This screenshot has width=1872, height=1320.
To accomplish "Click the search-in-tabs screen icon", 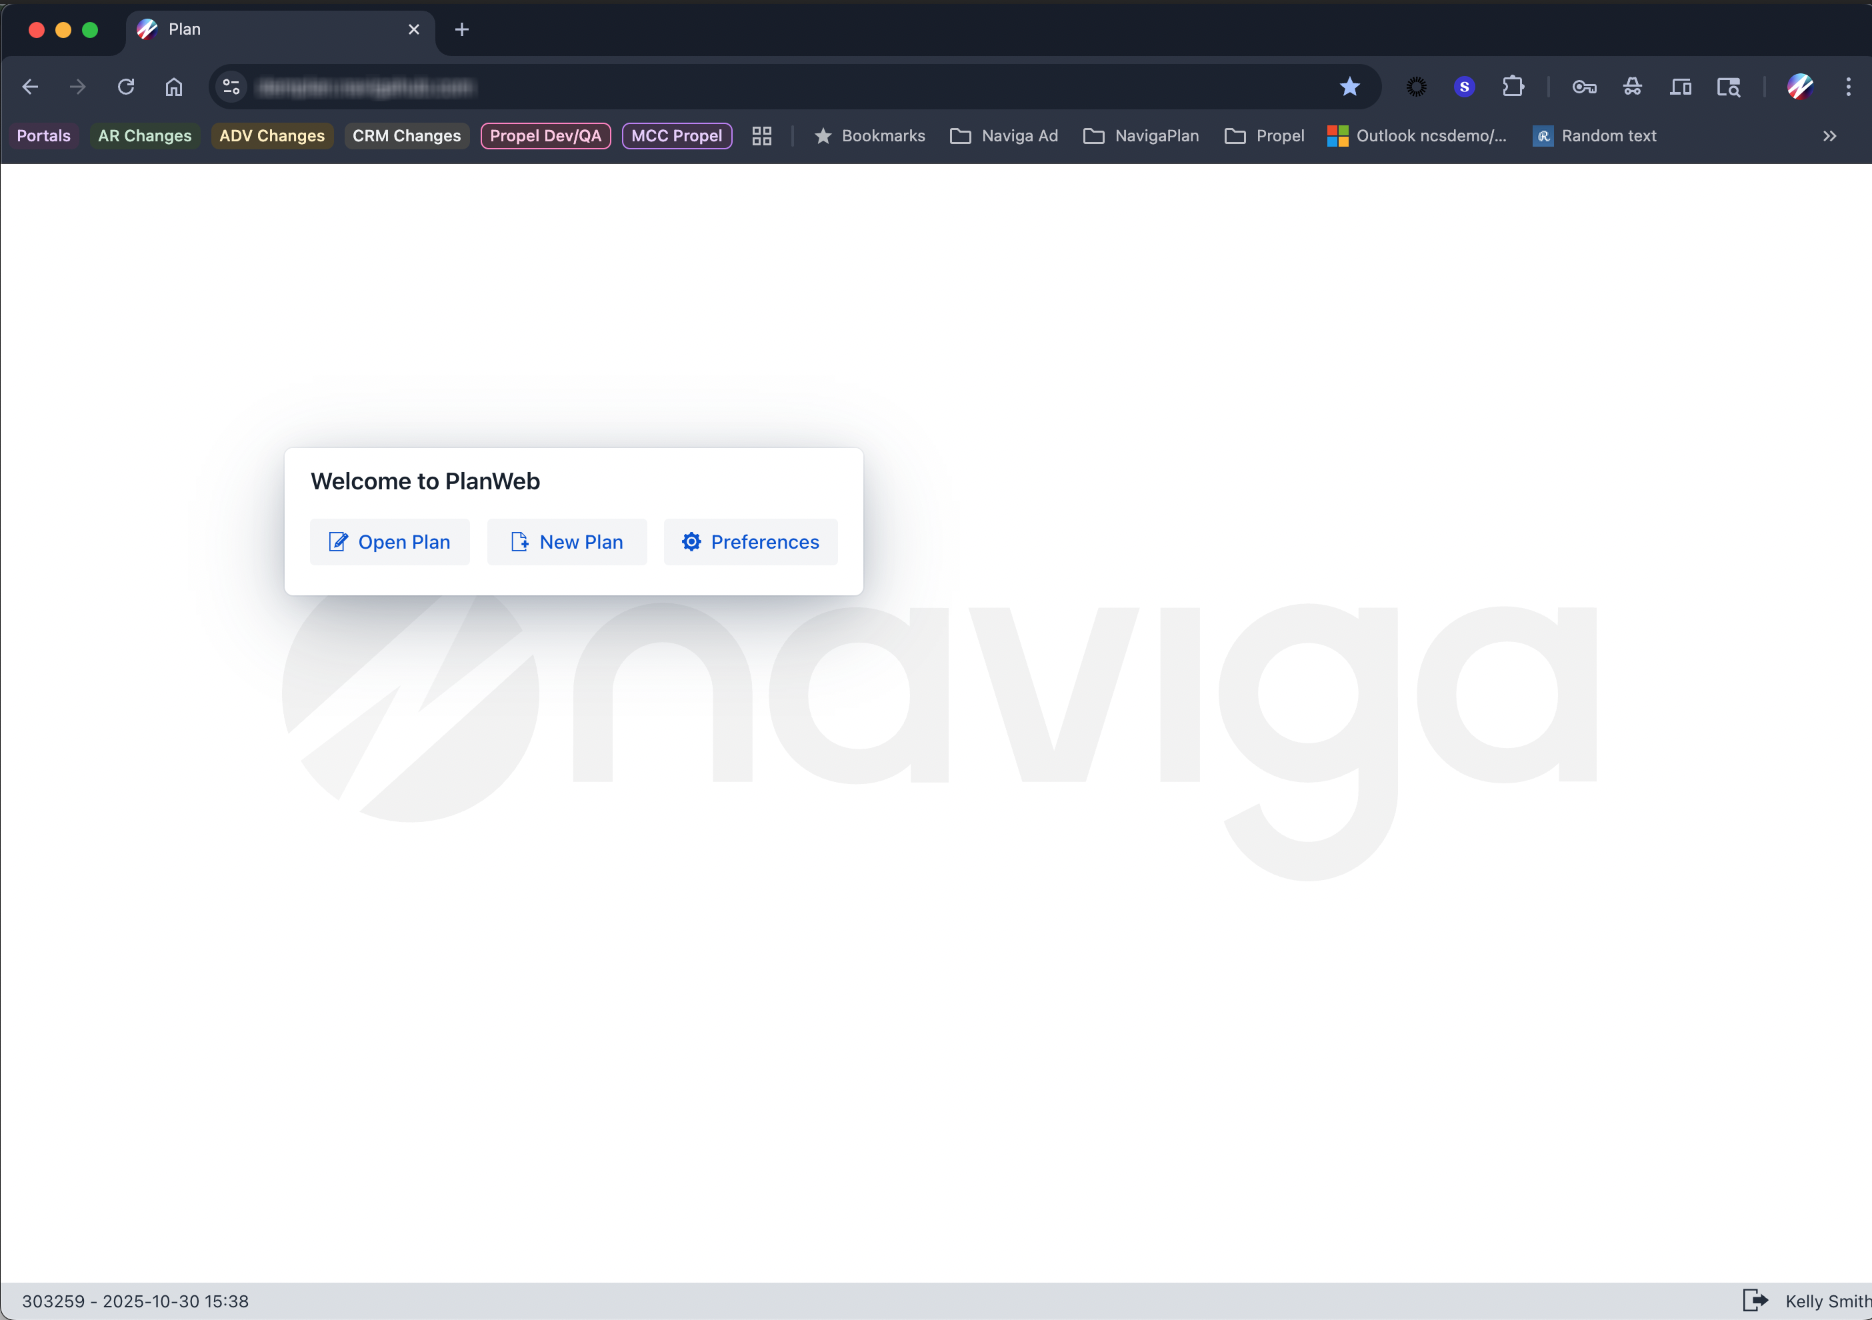I will click(1728, 87).
